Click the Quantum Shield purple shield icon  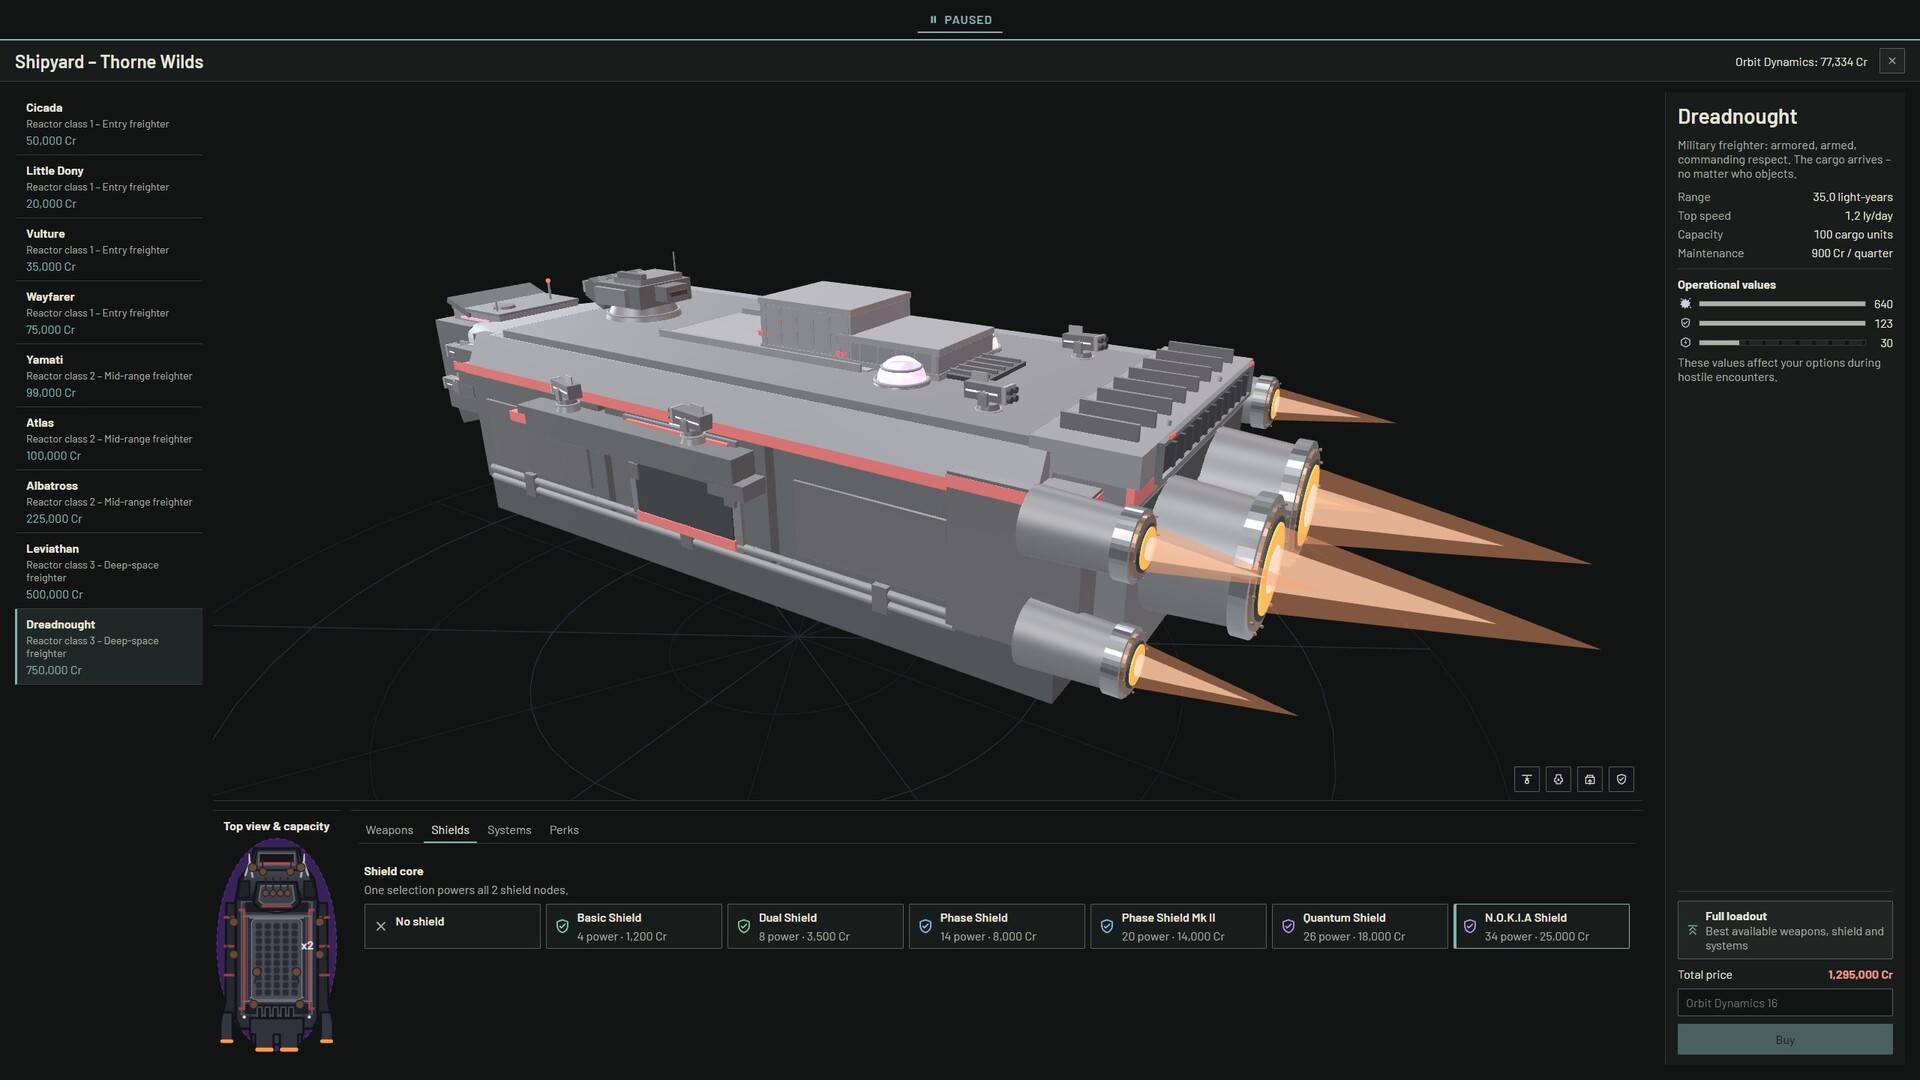(x=1288, y=927)
